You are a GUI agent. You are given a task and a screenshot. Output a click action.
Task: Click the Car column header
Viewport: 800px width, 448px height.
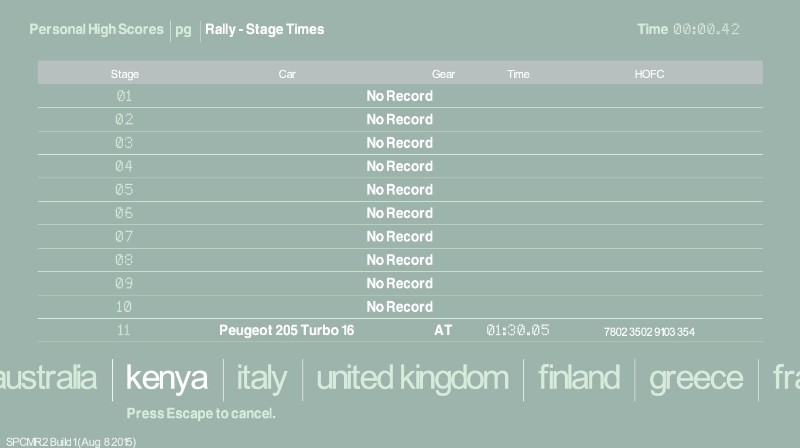(x=287, y=74)
